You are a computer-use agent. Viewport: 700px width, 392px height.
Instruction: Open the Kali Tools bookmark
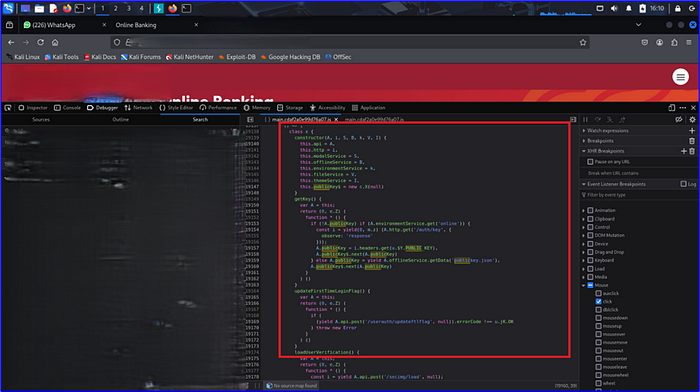pyautogui.click(x=62, y=57)
